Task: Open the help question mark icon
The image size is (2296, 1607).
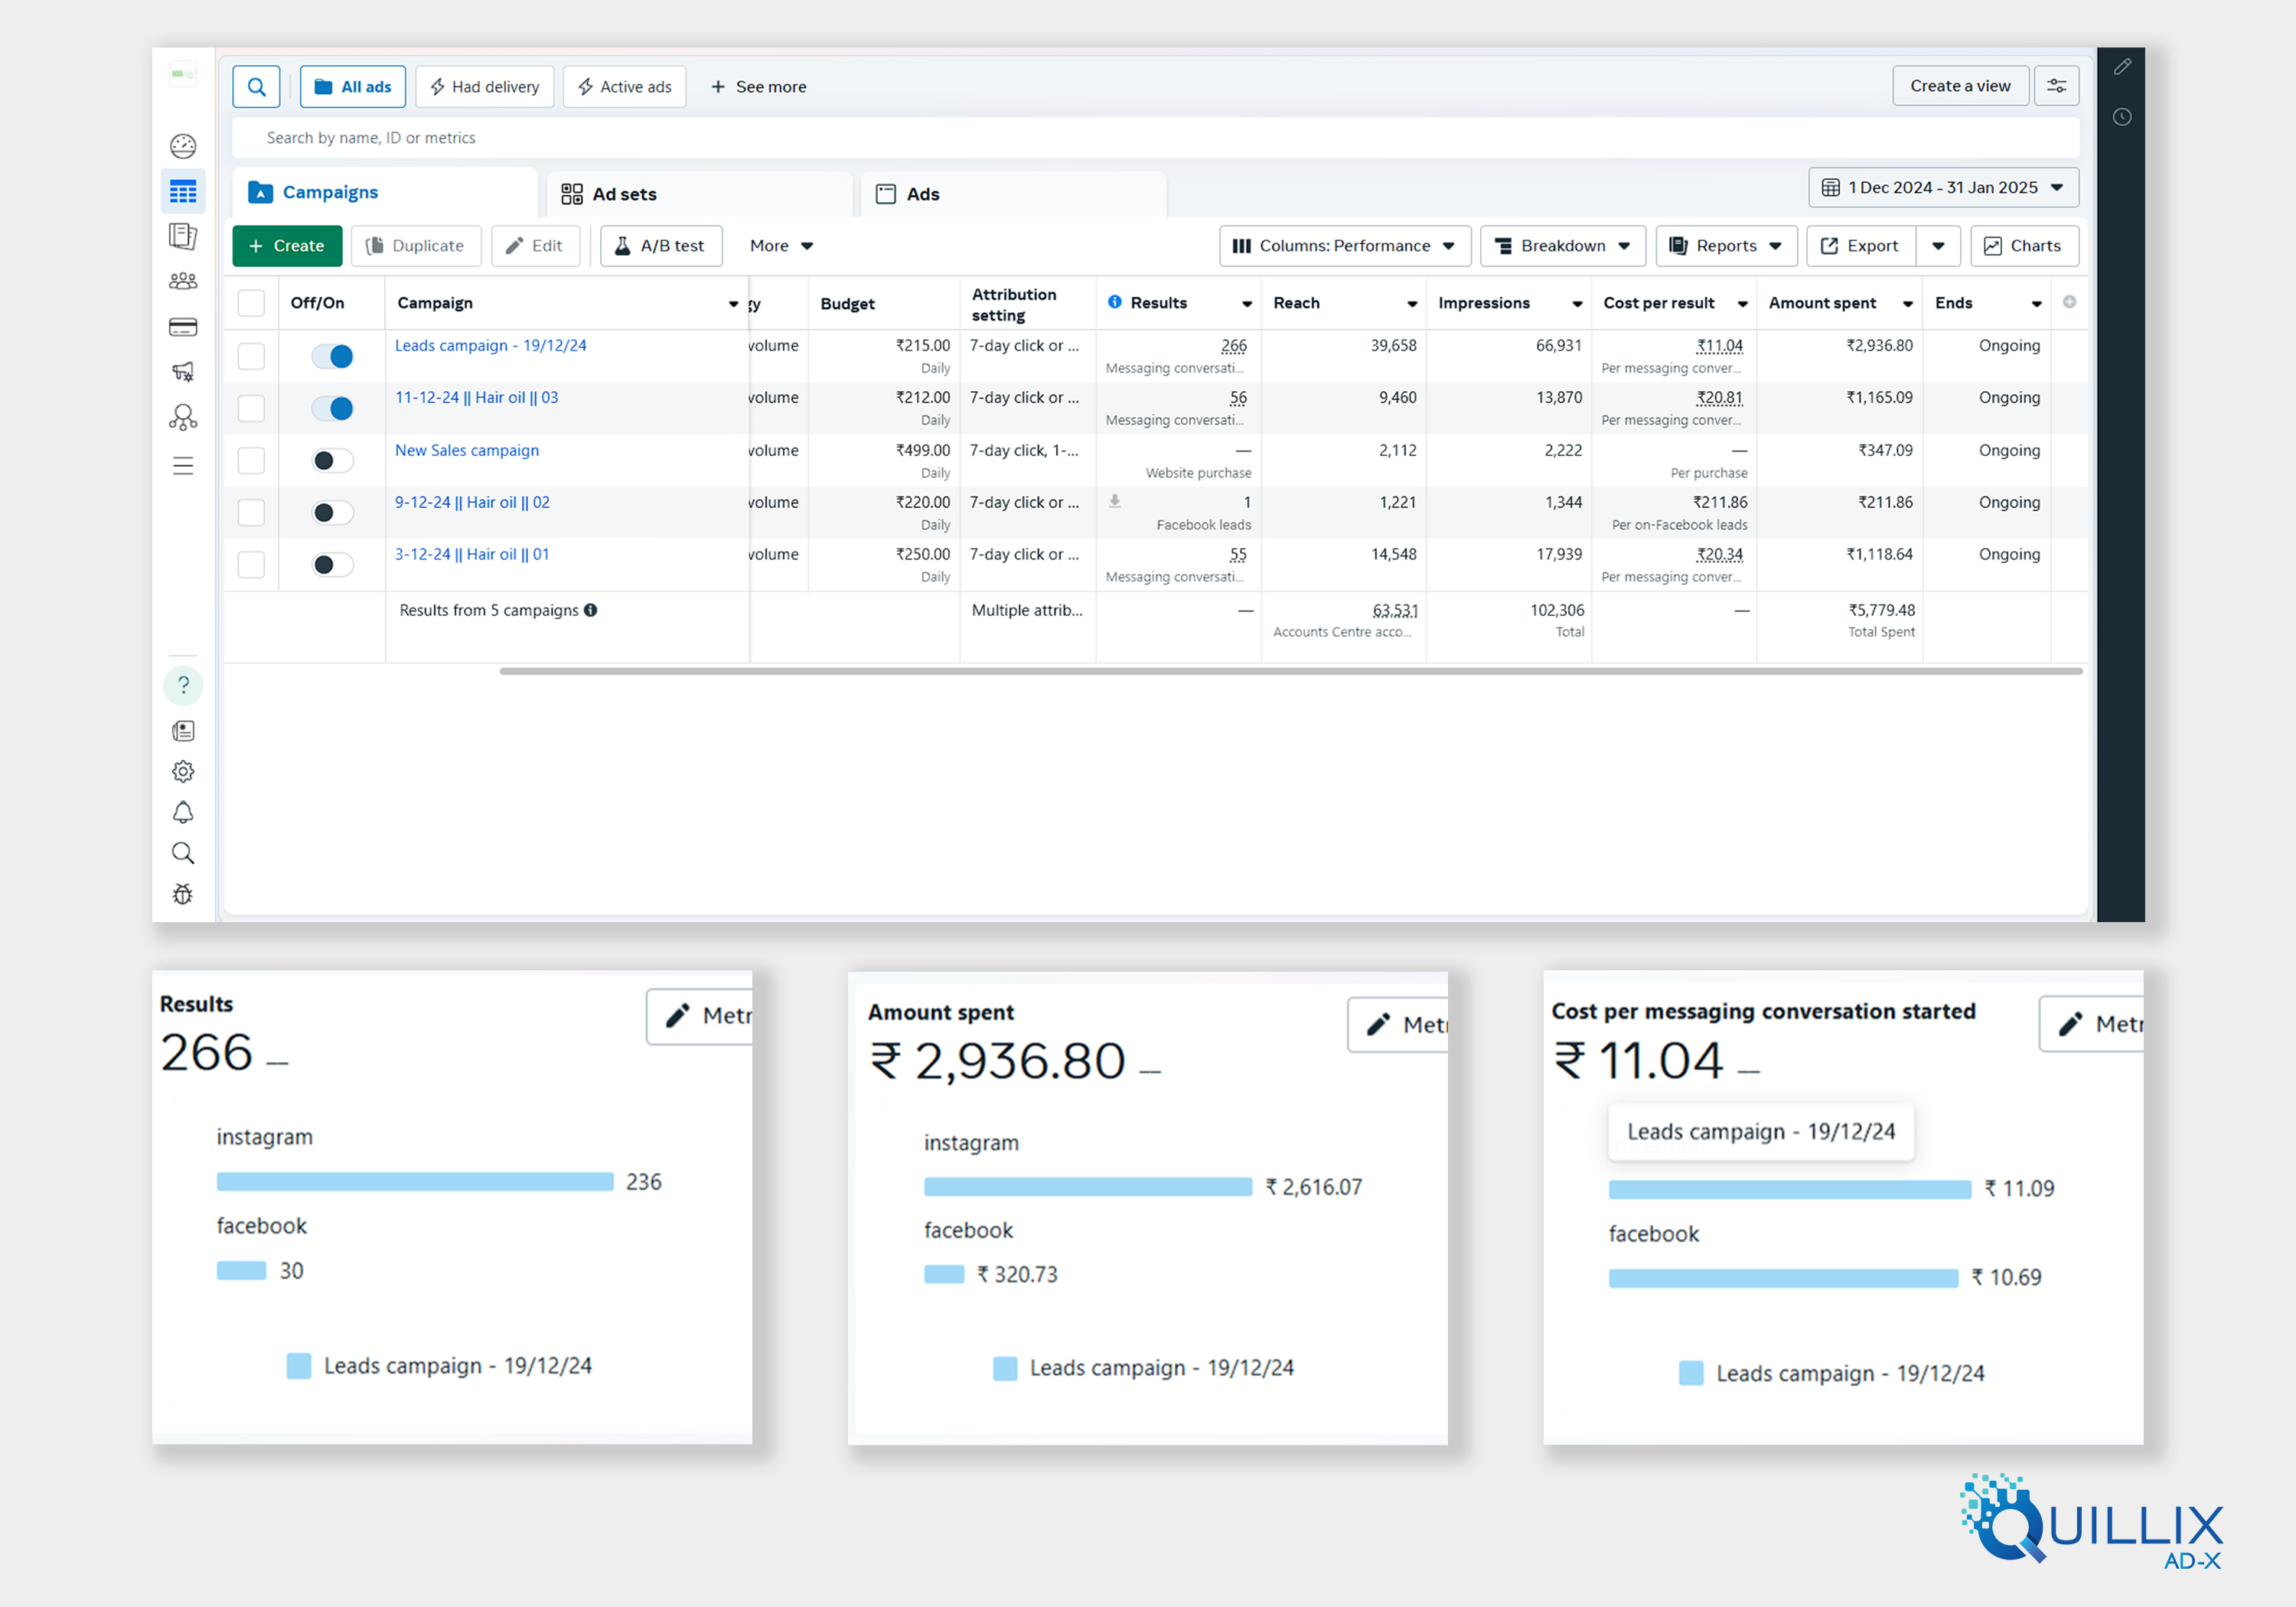Action: [x=183, y=685]
